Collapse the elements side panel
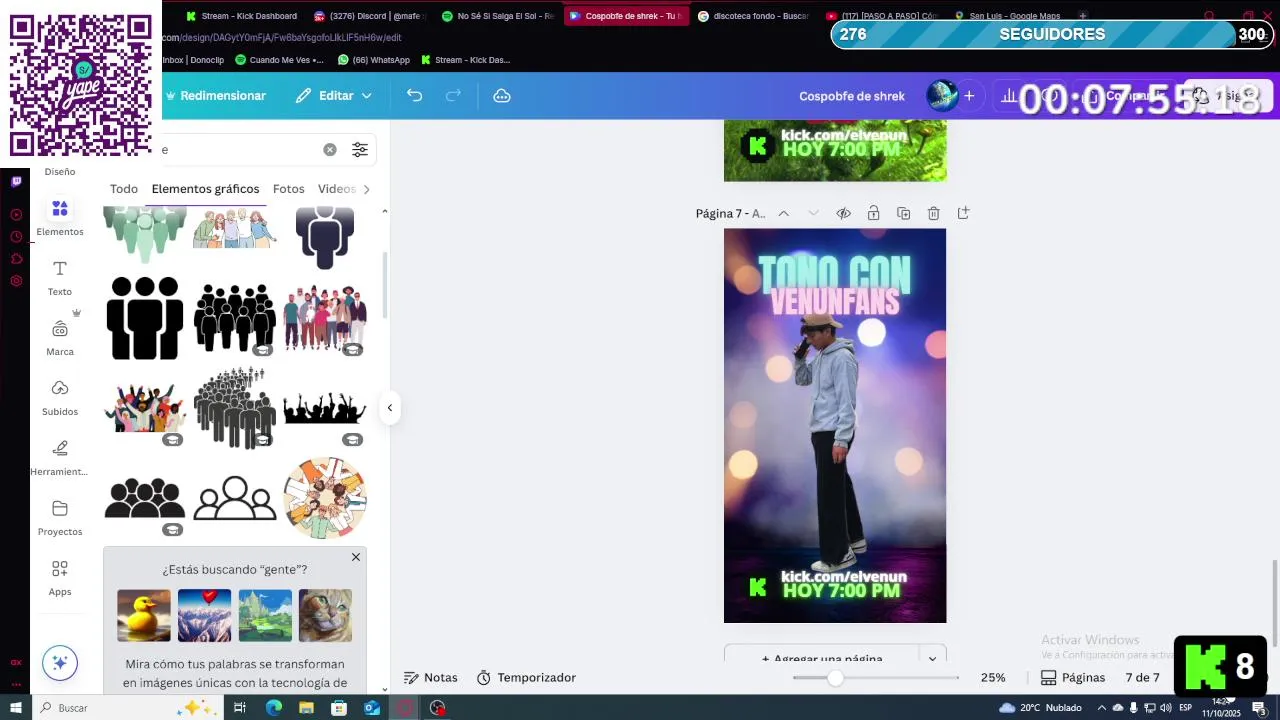 390,408
